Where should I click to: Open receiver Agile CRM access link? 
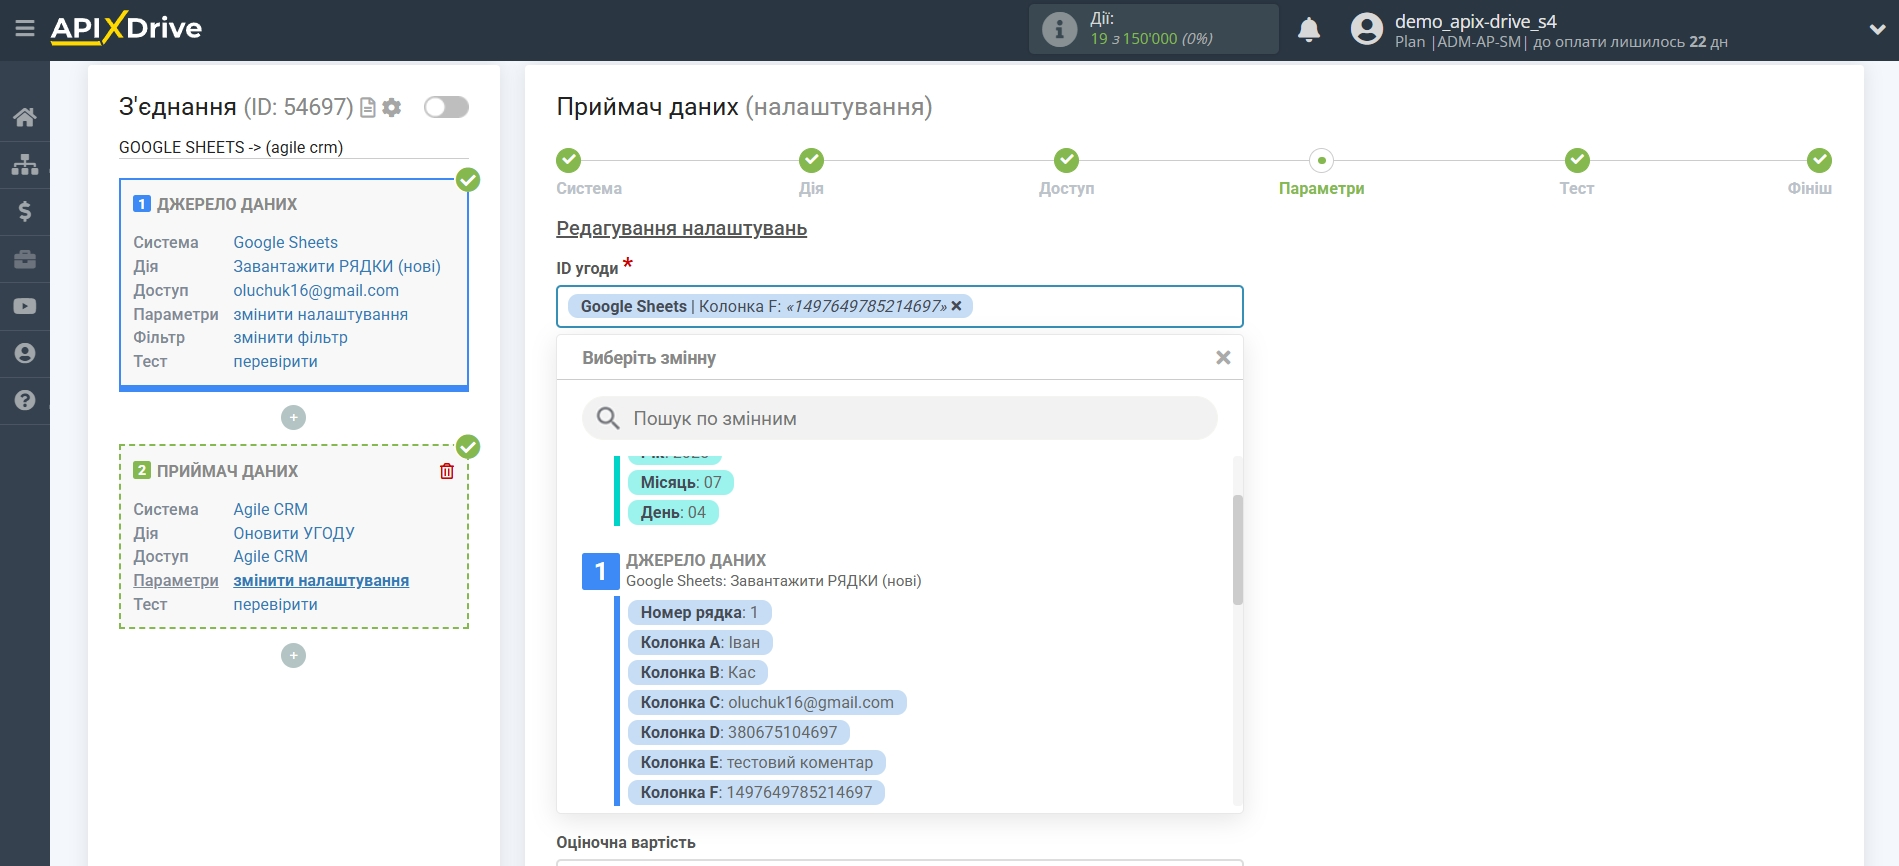(x=270, y=556)
